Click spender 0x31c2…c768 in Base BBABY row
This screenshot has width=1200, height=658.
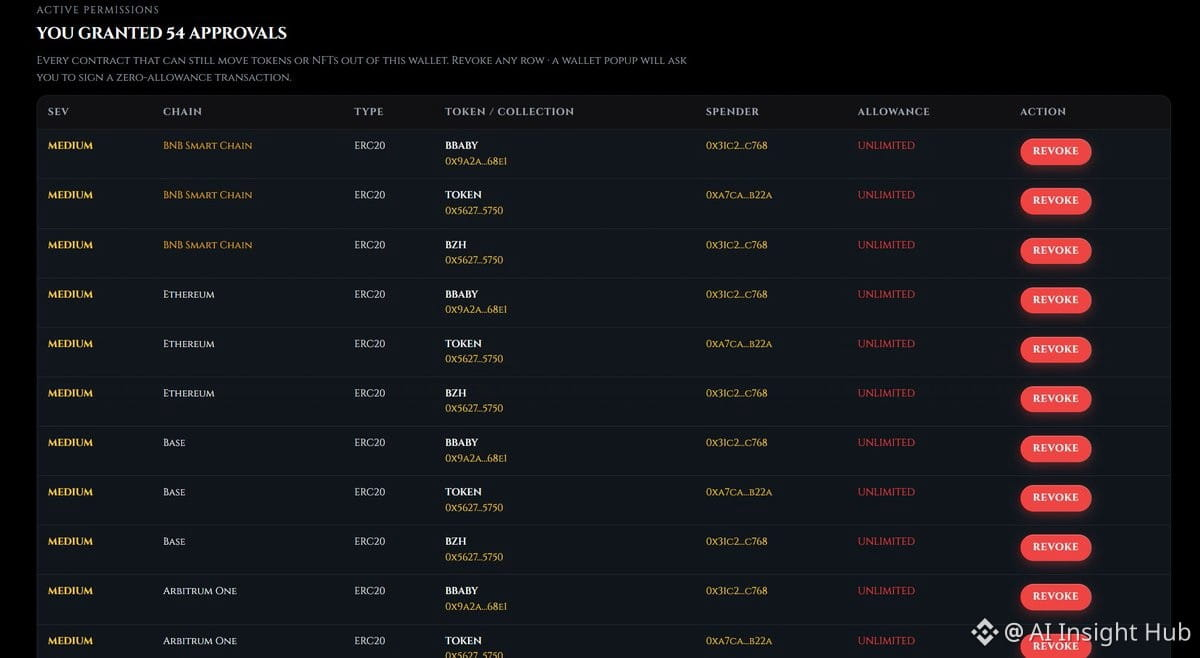pos(737,443)
